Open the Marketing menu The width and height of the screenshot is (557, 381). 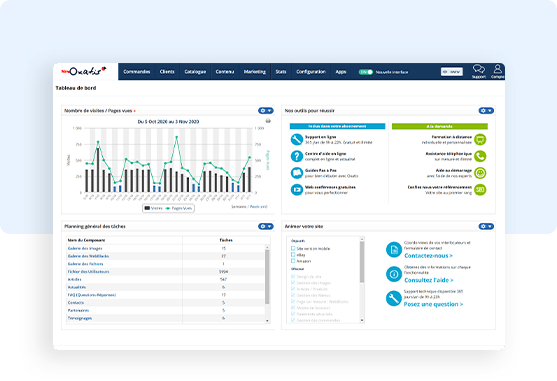pyautogui.click(x=255, y=72)
